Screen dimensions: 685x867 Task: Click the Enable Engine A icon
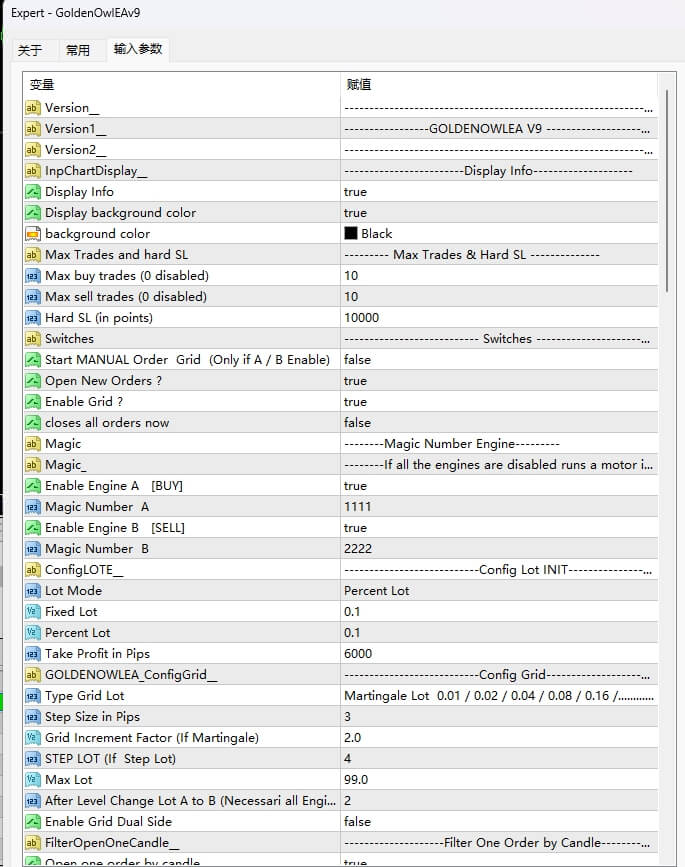tap(33, 486)
